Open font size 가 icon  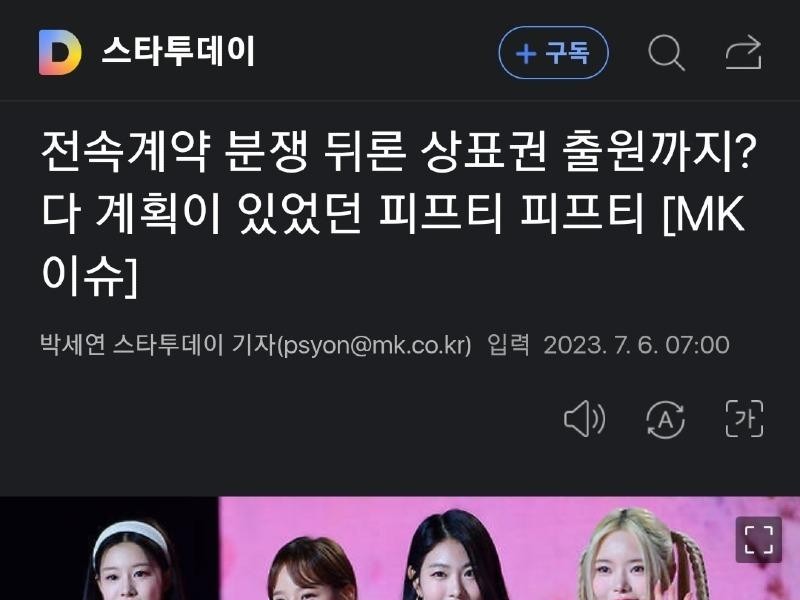[744, 419]
